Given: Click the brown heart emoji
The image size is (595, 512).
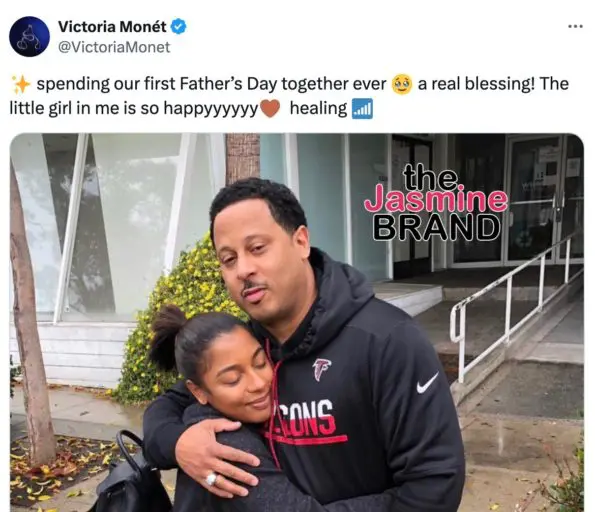Looking at the screenshot, I should 270,109.
